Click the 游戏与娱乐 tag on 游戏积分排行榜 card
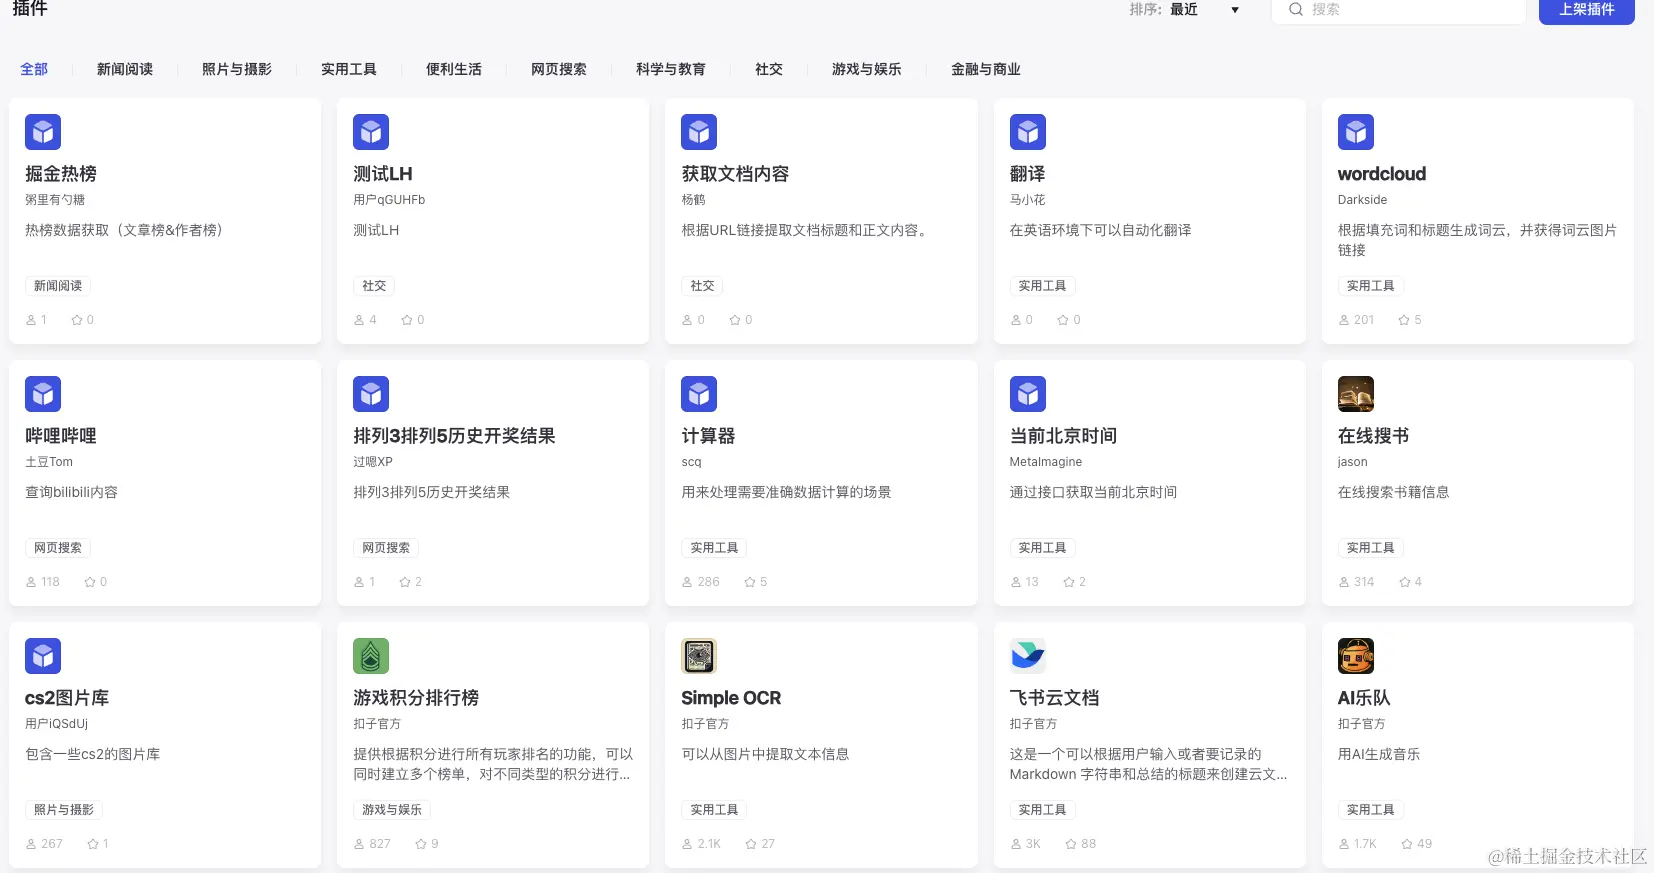Screen dimensions: 1654x873 click(x=392, y=810)
